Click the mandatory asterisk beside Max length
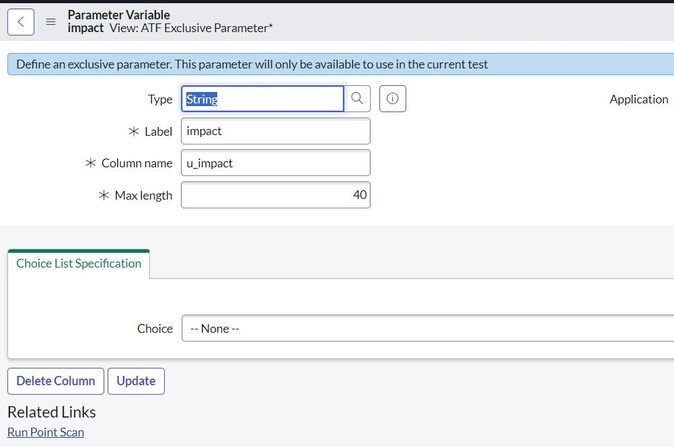 104,195
